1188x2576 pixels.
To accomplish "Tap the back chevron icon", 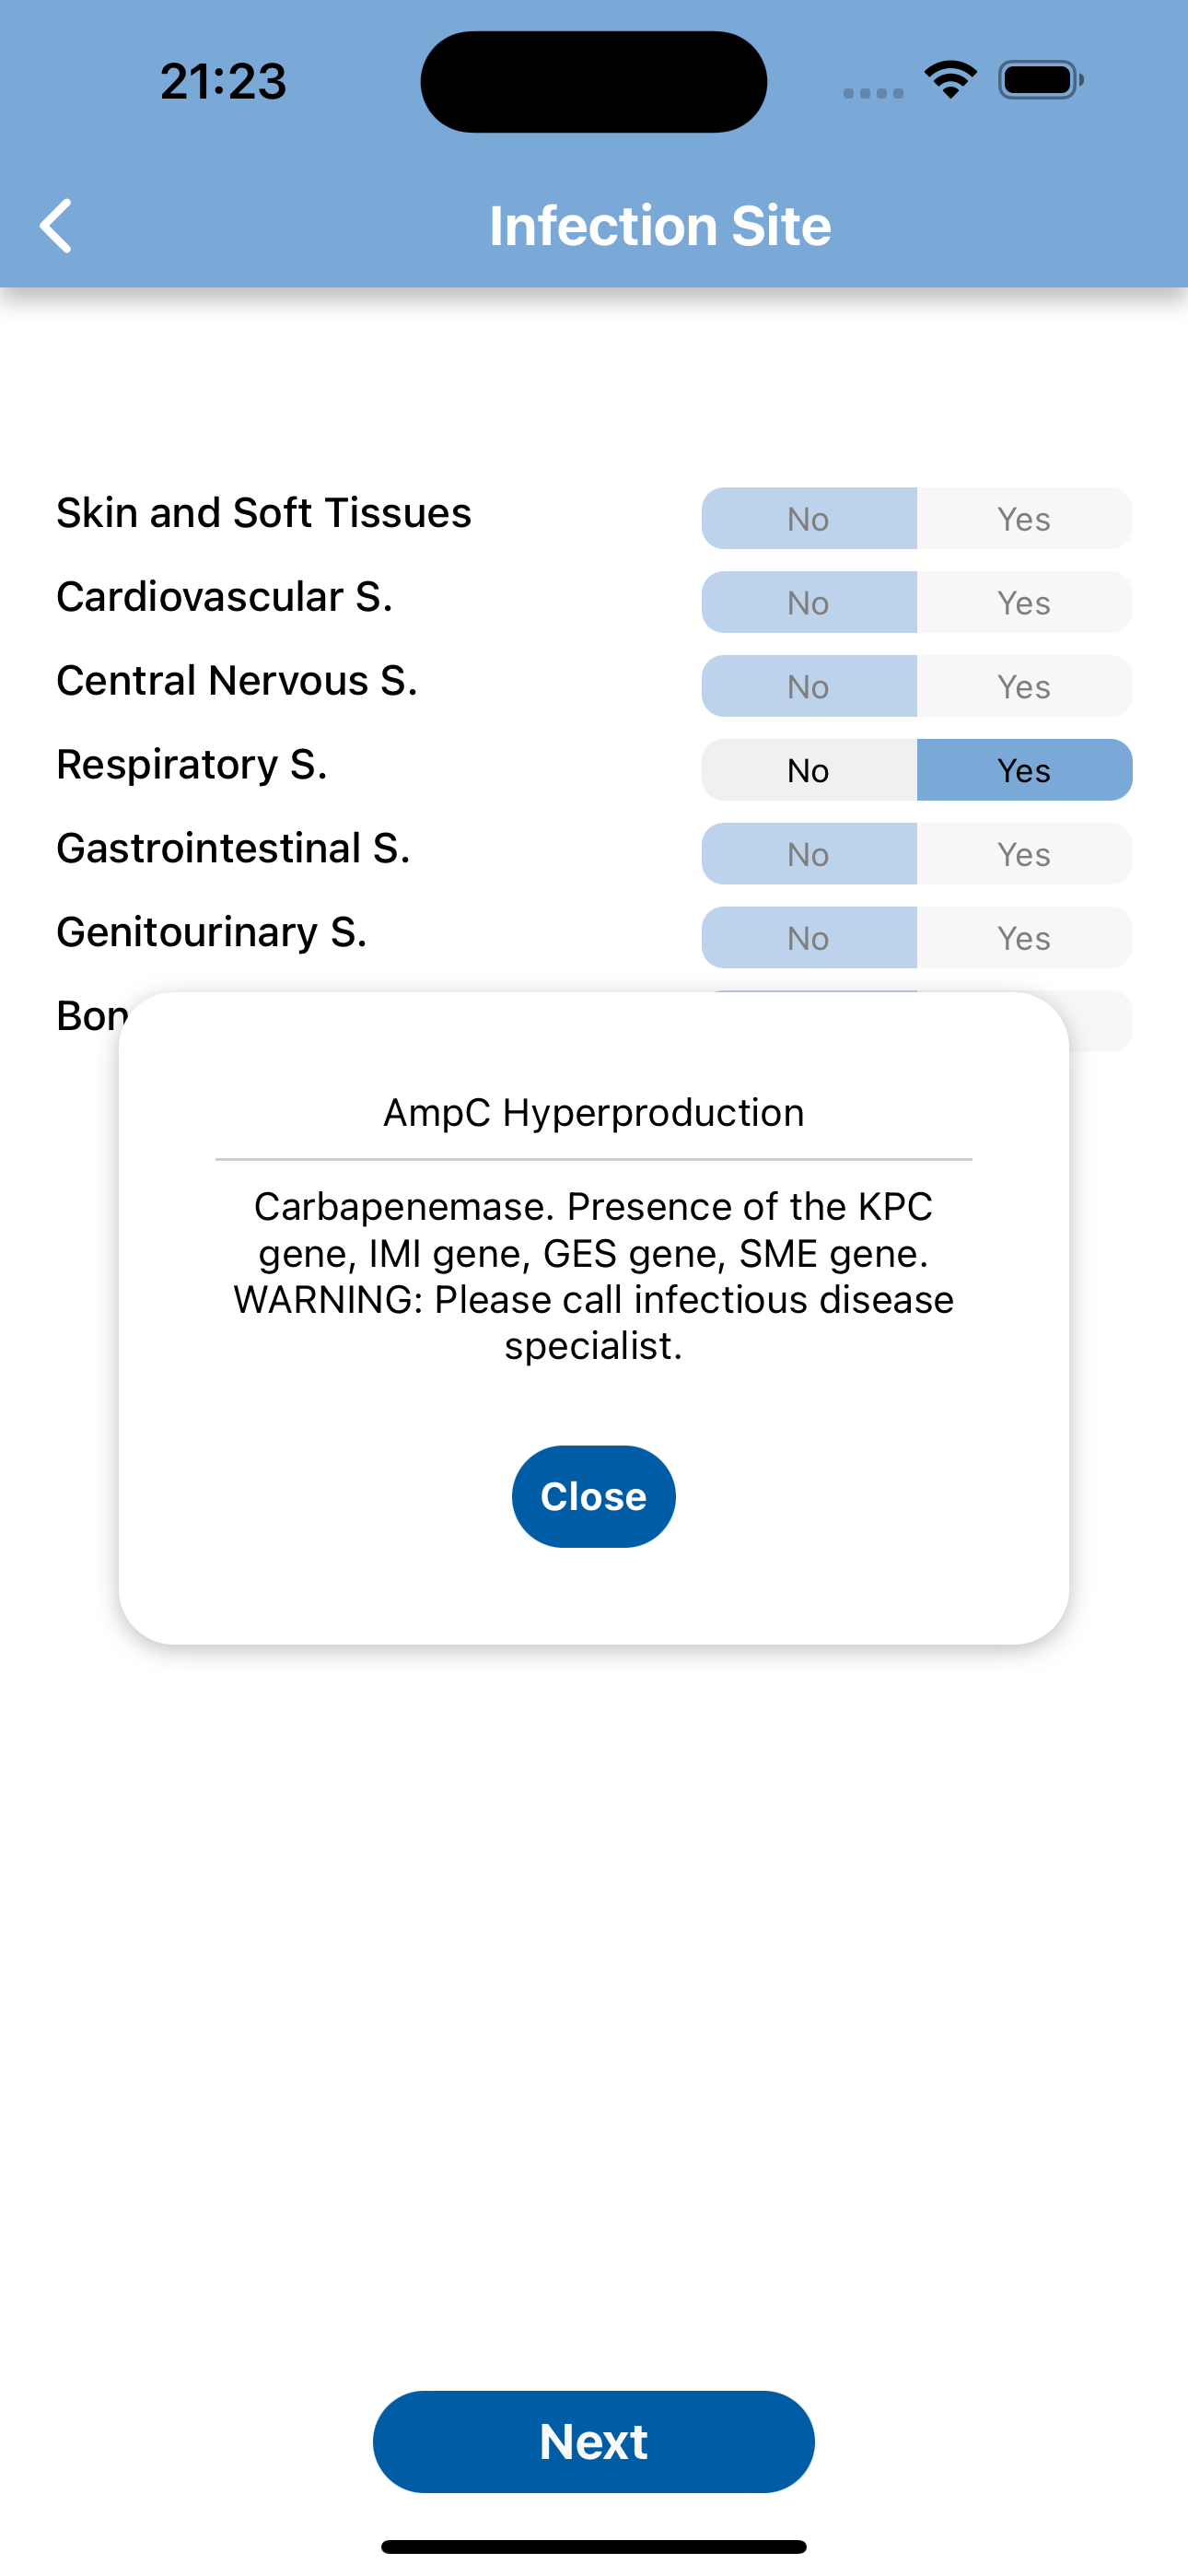I will pos(56,226).
